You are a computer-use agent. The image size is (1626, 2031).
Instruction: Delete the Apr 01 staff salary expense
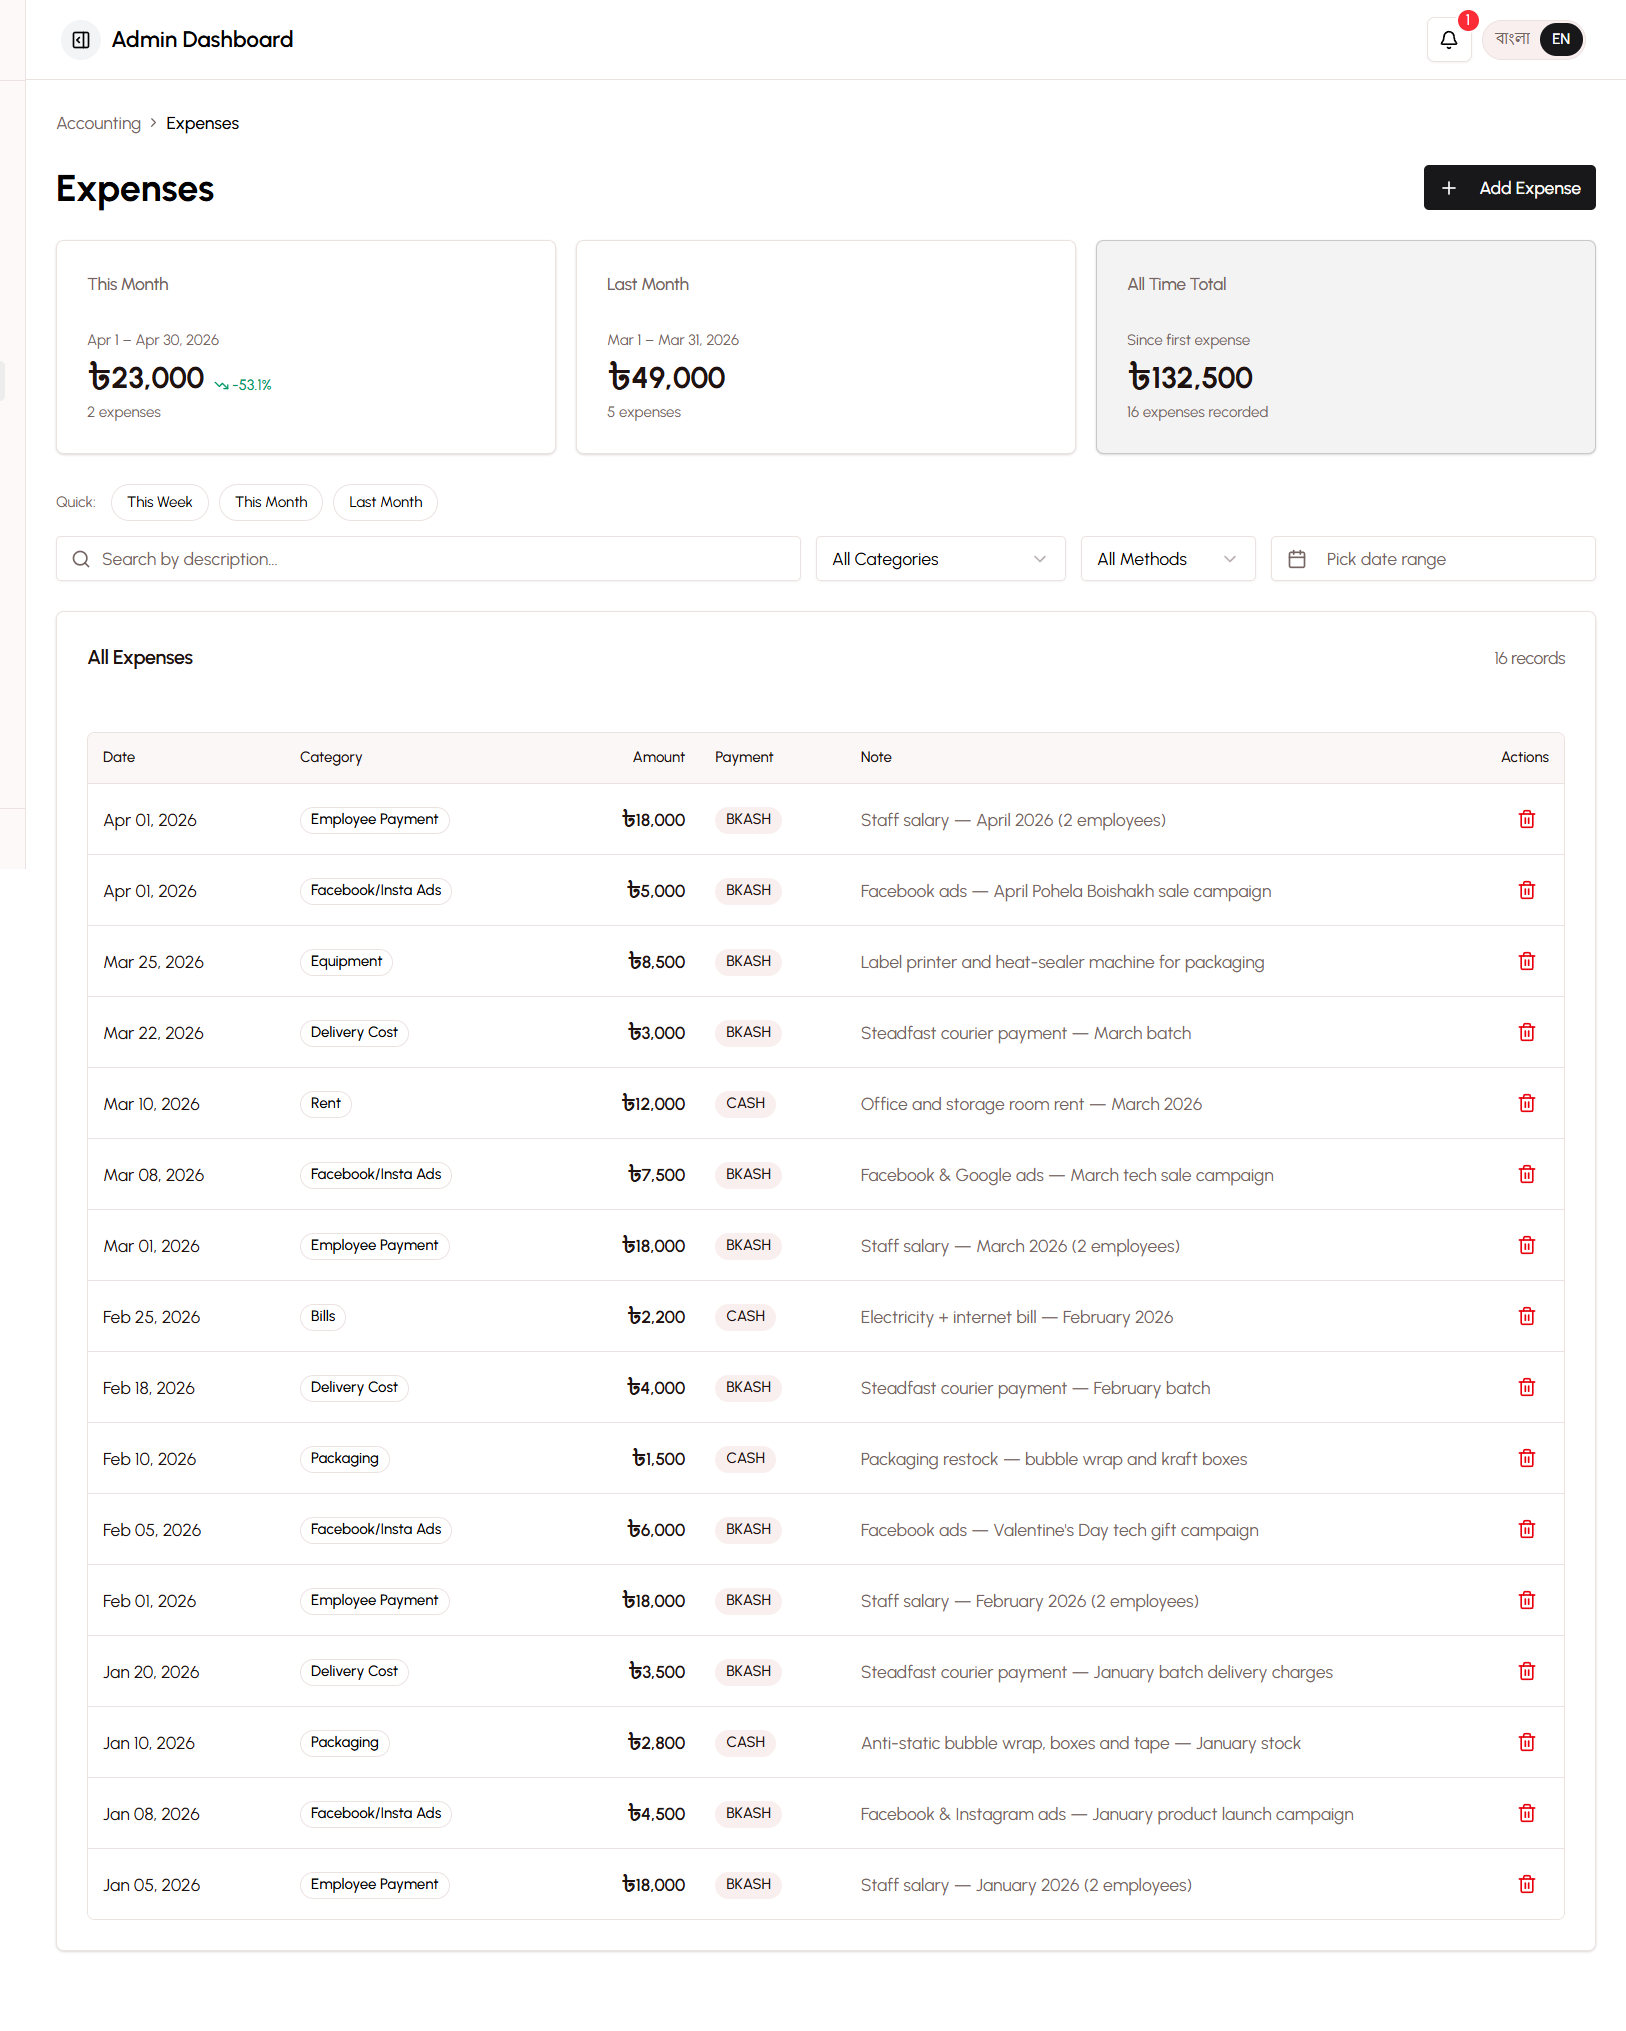coord(1526,819)
